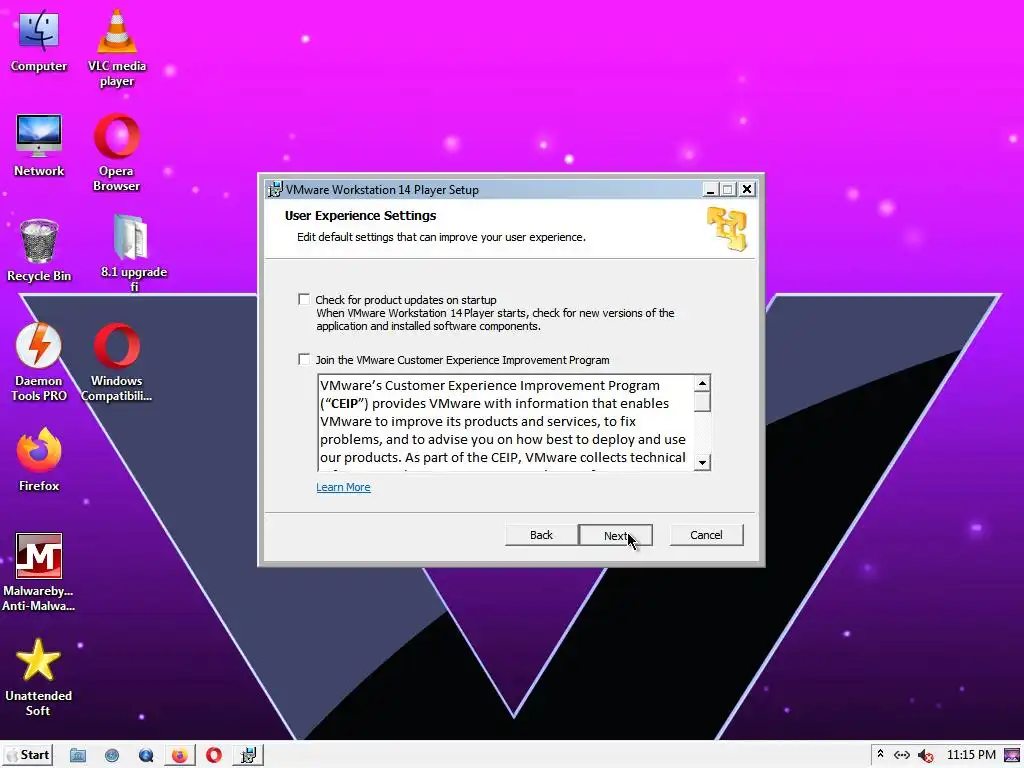Open the 8.1 upgrade folder icon
The width and height of the screenshot is (1024, 768).
(133, 252)
